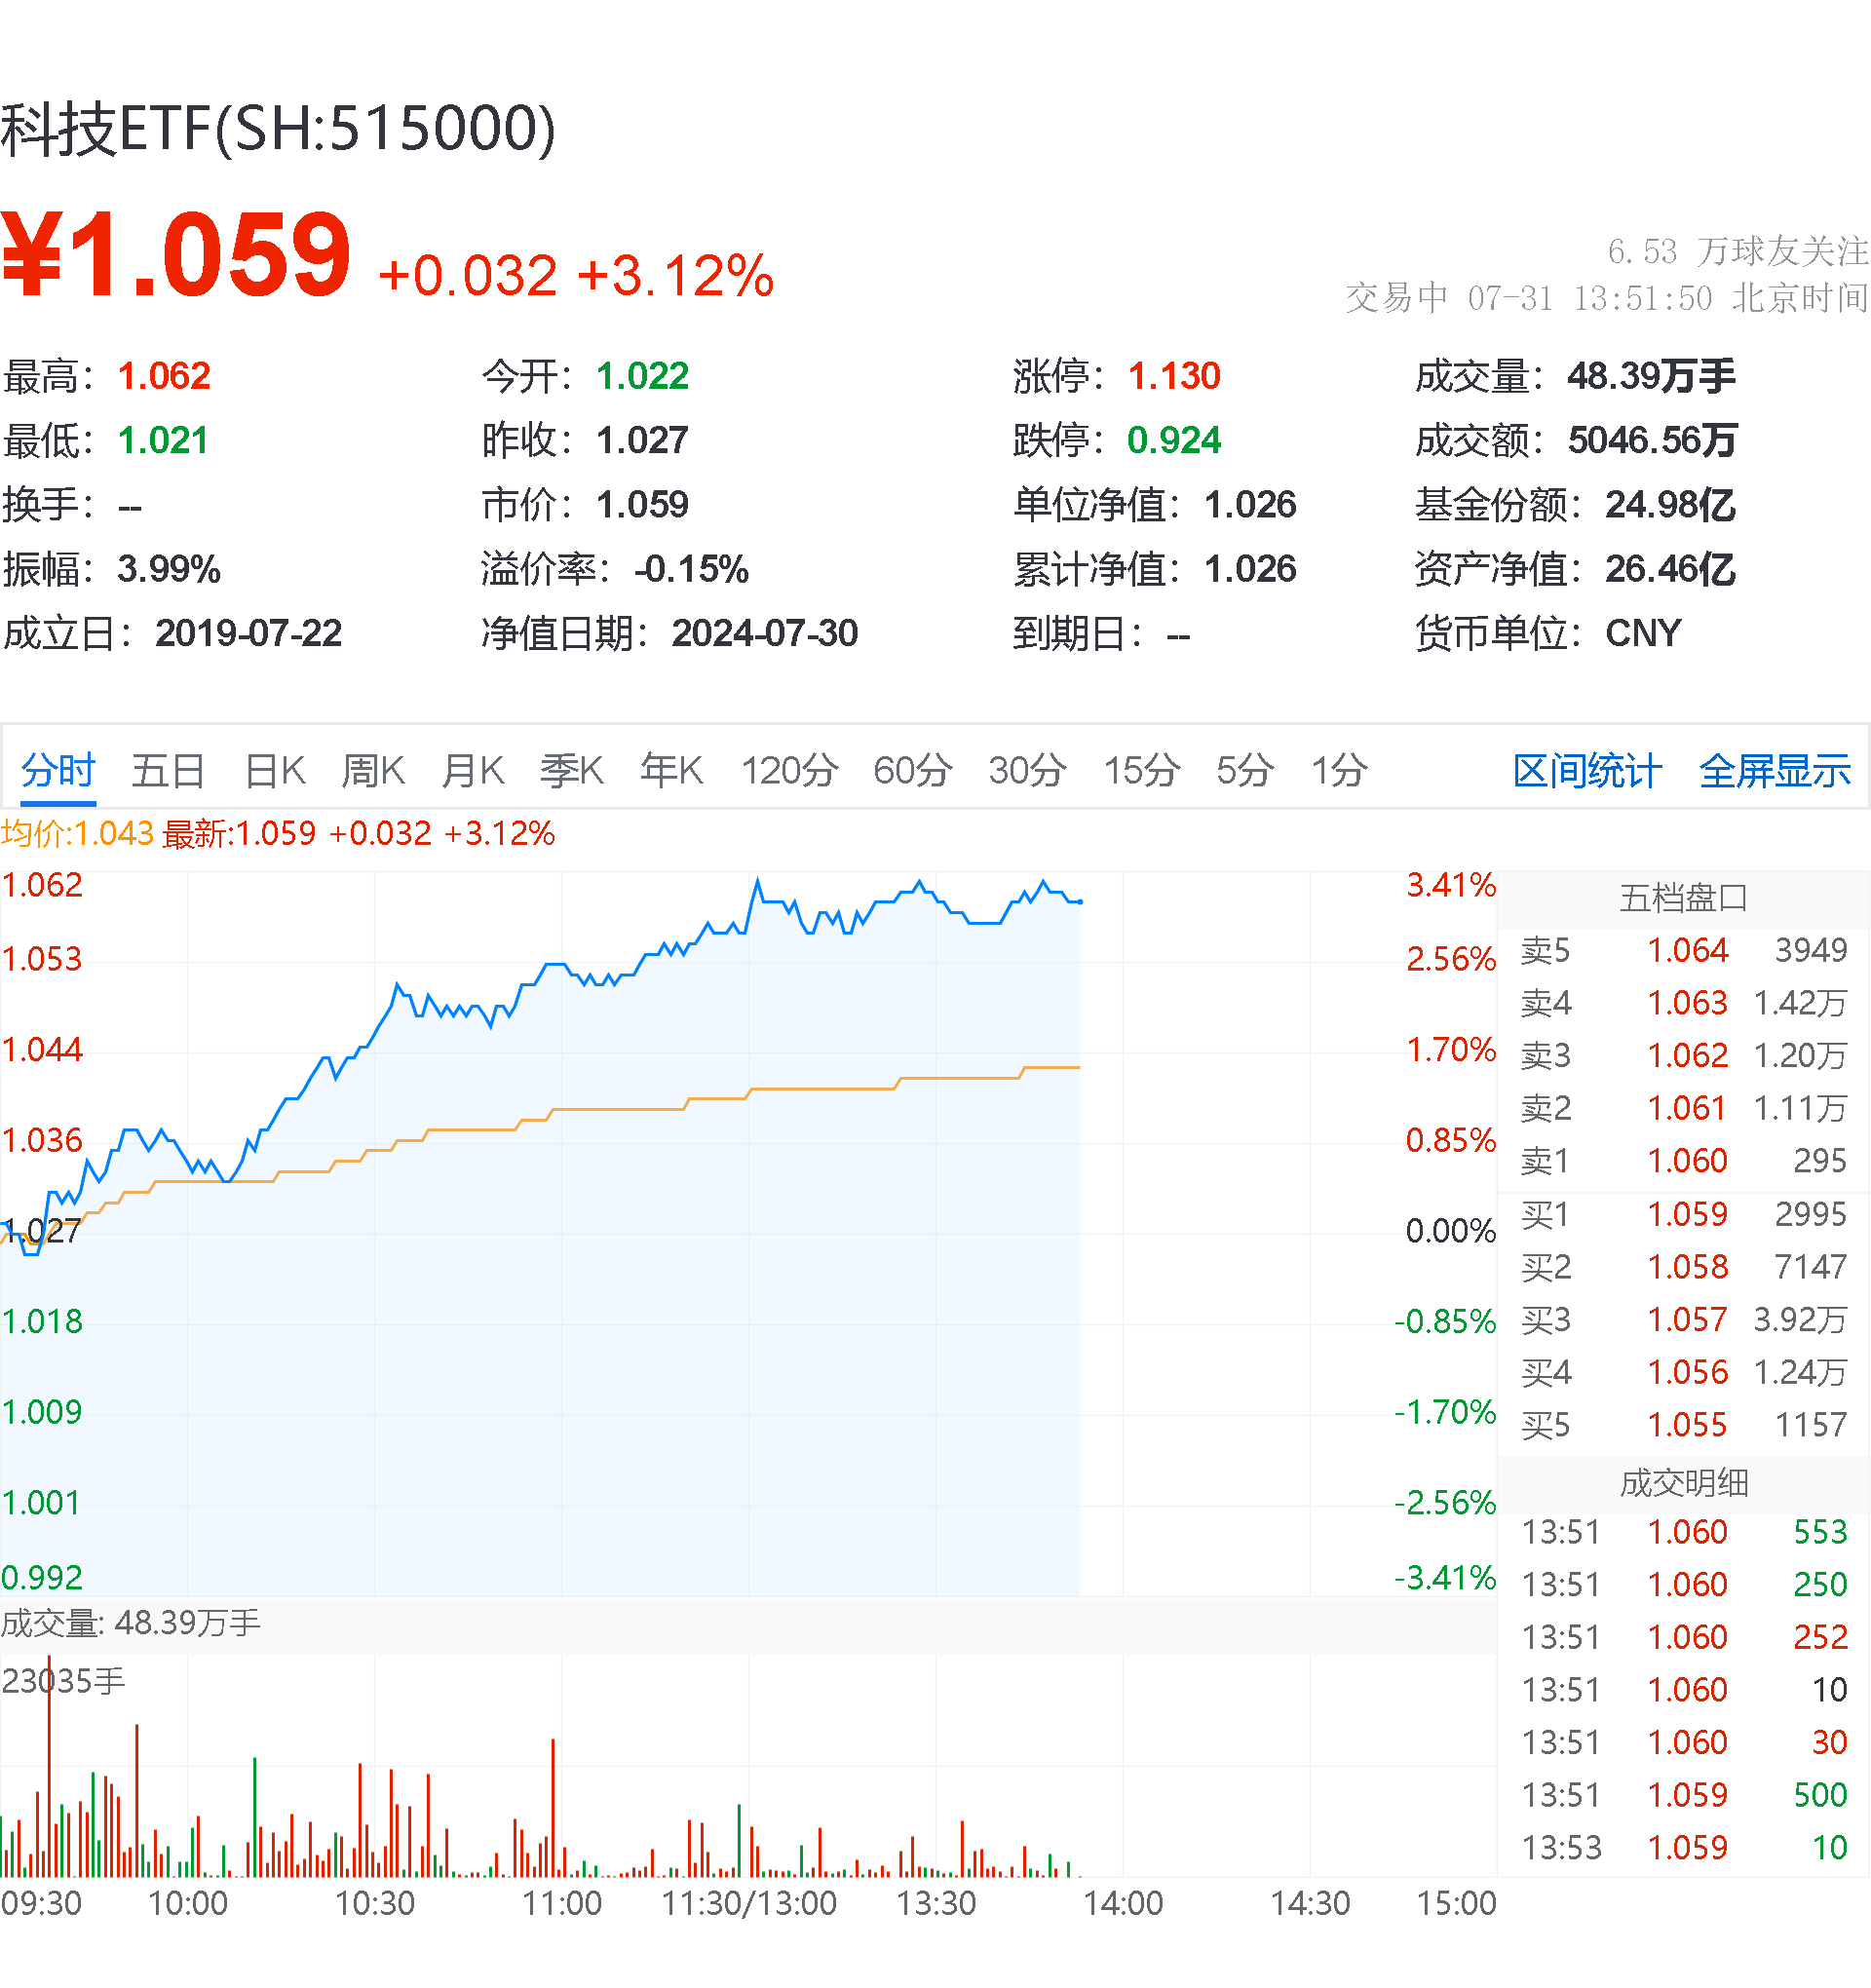The image size is (1871, 1988).
Task: Click 6.53 万球友关注 follower count
Action: [x=1738, y=252]
